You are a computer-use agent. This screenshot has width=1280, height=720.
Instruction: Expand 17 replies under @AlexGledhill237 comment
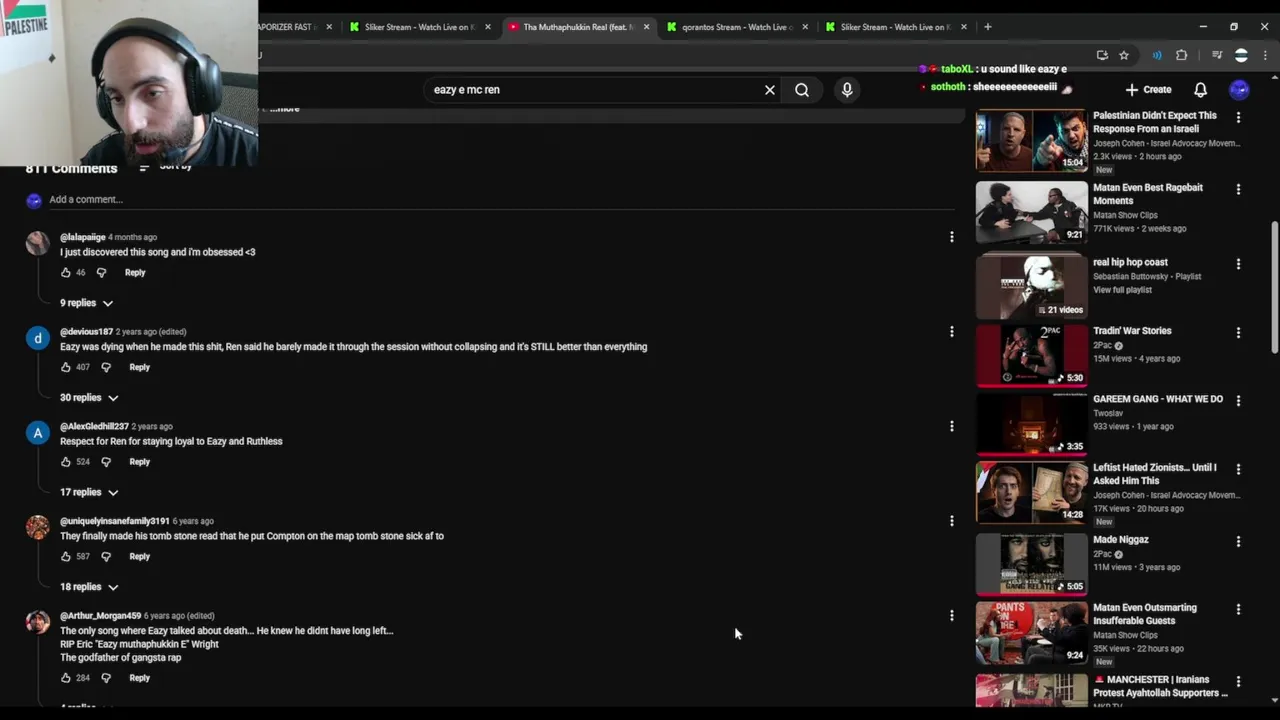click(89, 492)
